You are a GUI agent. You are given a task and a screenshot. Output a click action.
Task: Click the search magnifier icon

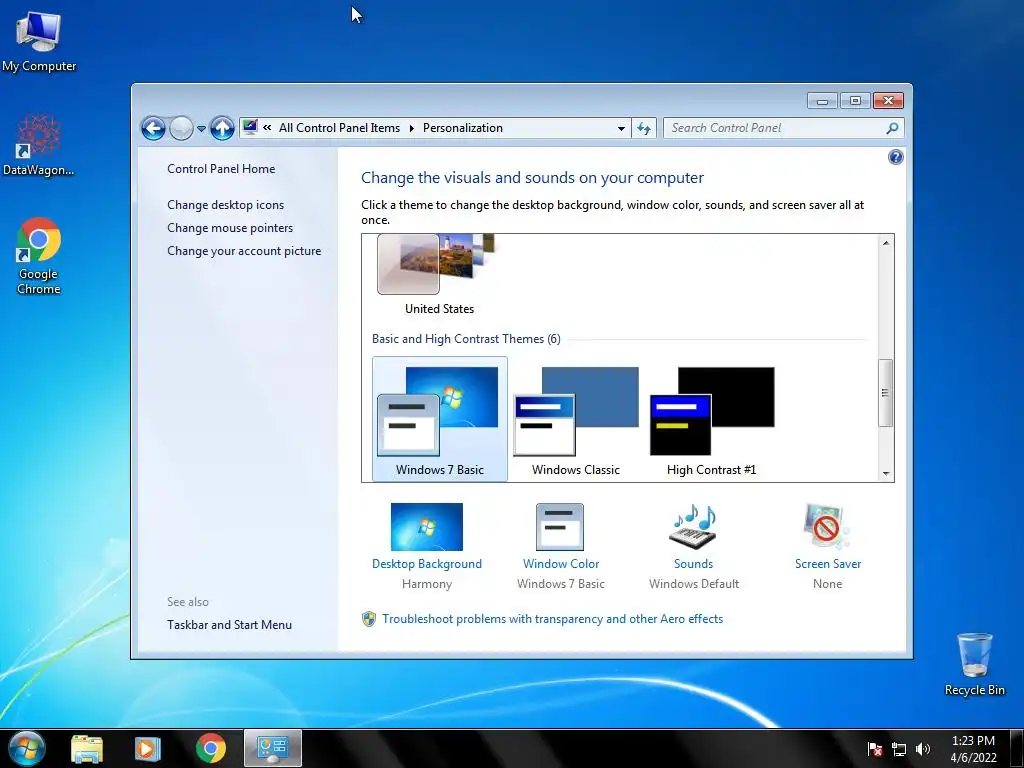pyautogui.click(x=892, y=128)
